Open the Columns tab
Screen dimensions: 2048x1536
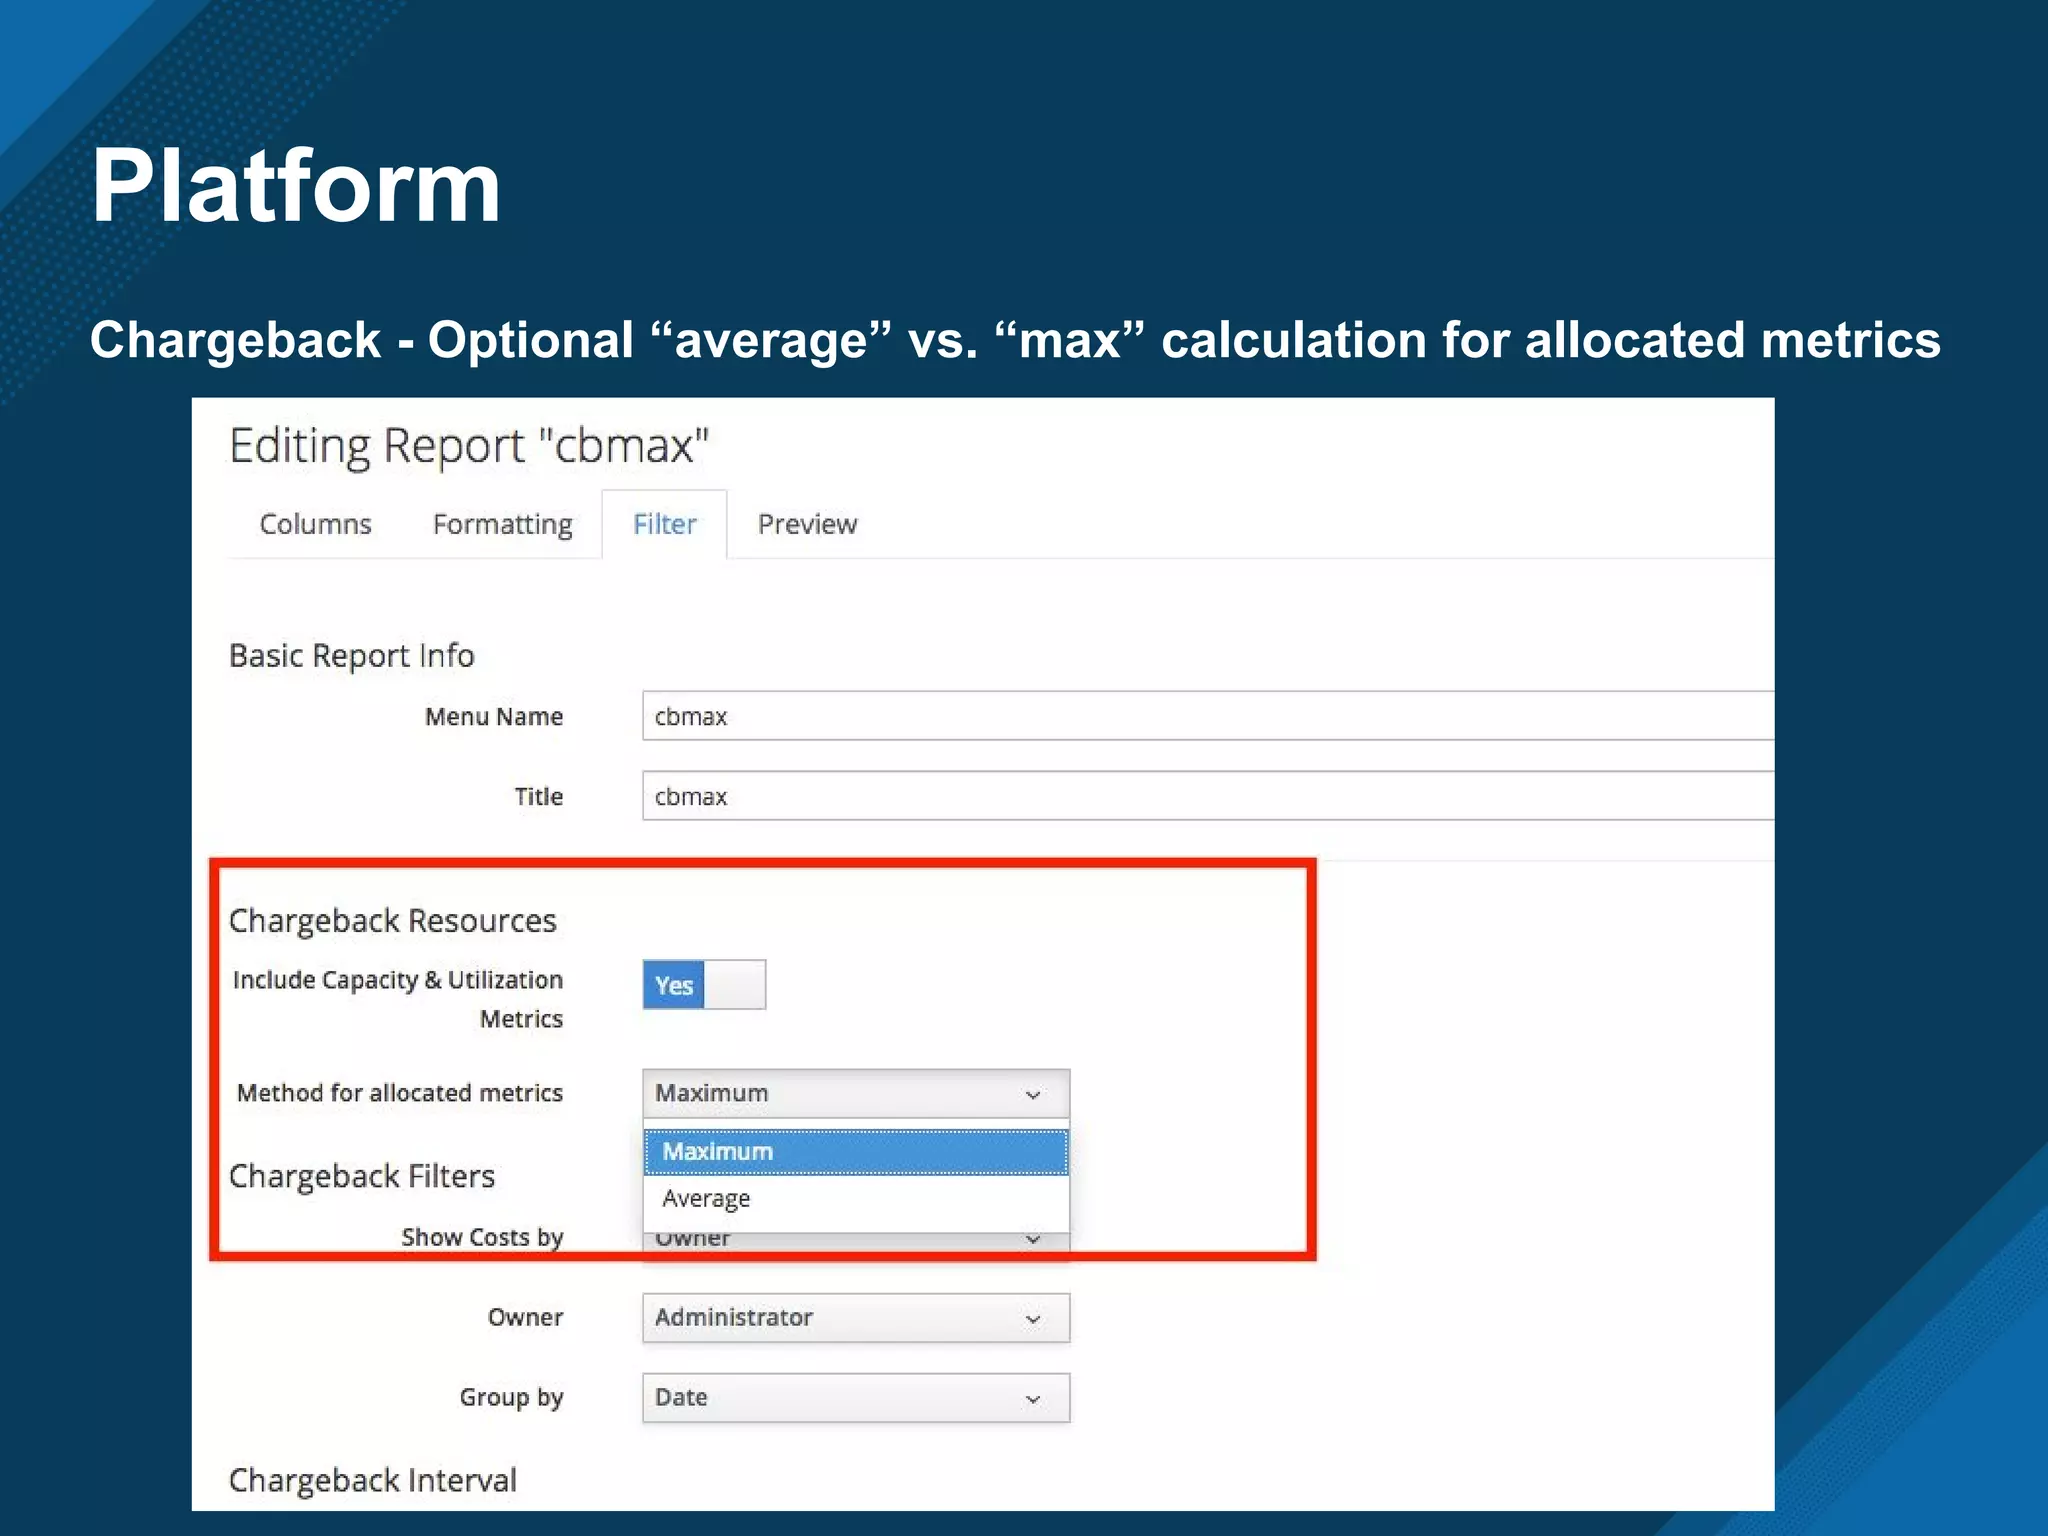(315, 524)
